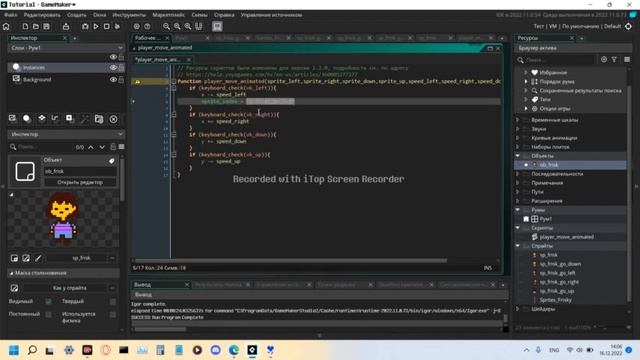Select sp_frisk_go_left sprite
Viewport: 640px width, 360px height.
coord(557,273)
